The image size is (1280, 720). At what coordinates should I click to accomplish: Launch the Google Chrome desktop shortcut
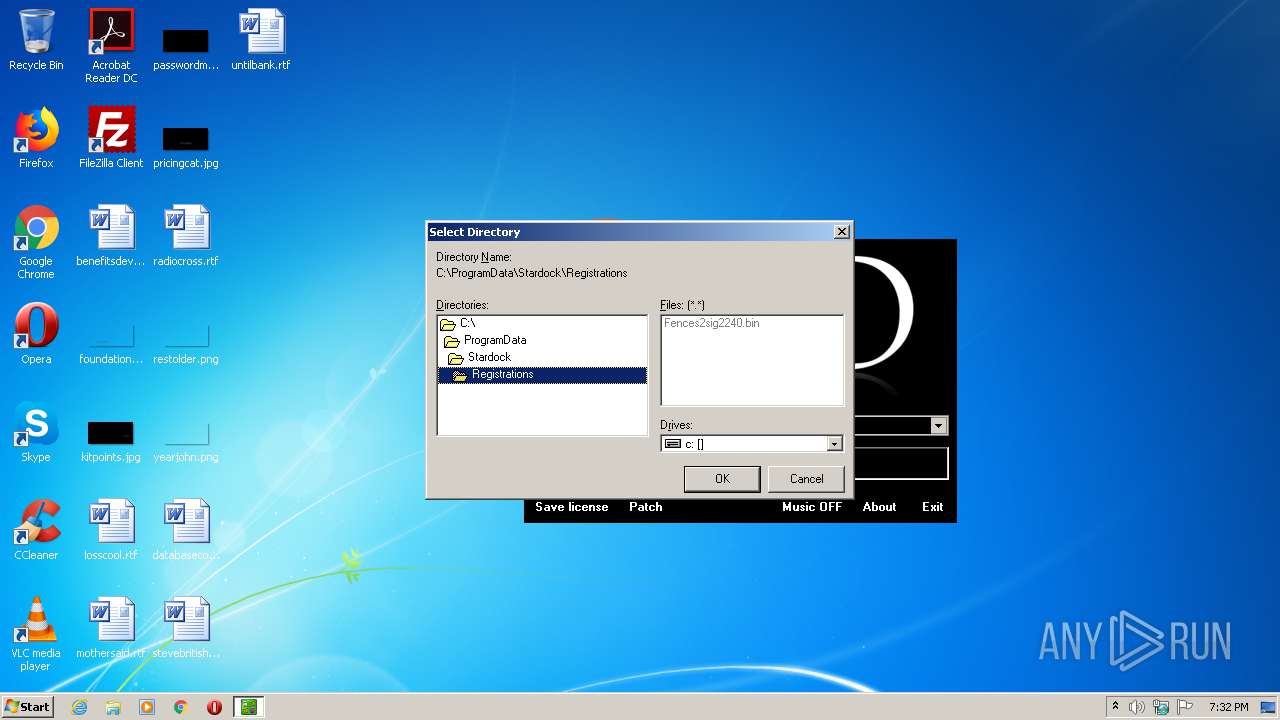pyautogui.click(x=36, y=241)
